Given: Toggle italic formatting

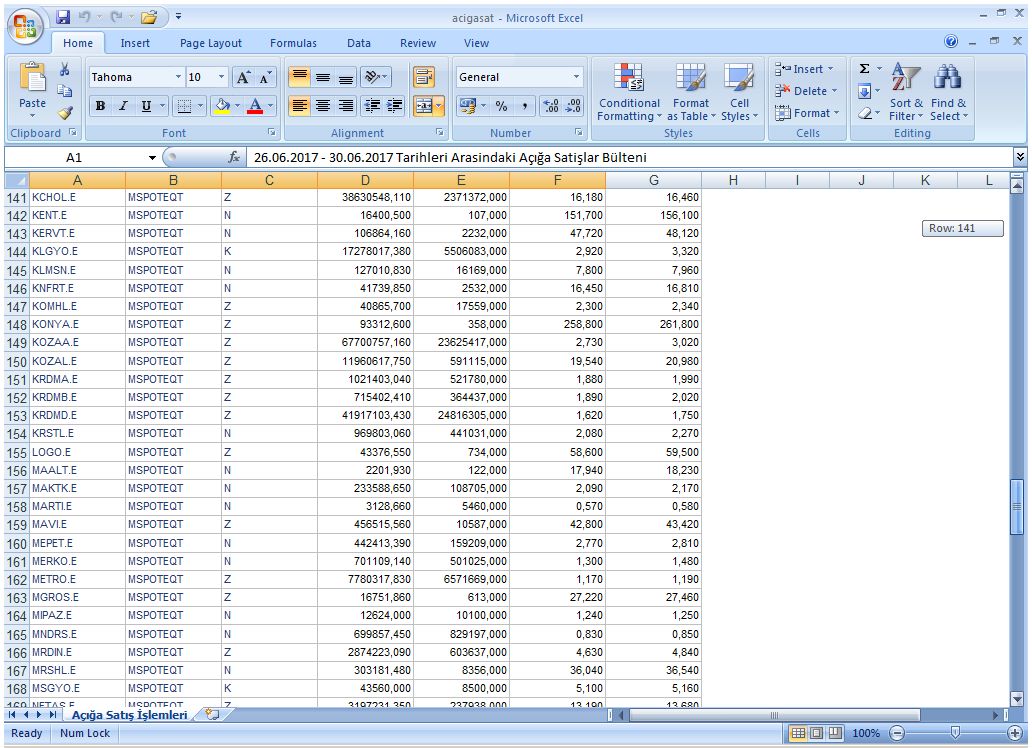Looking at the screenshot, I should (x=123, y=105).
